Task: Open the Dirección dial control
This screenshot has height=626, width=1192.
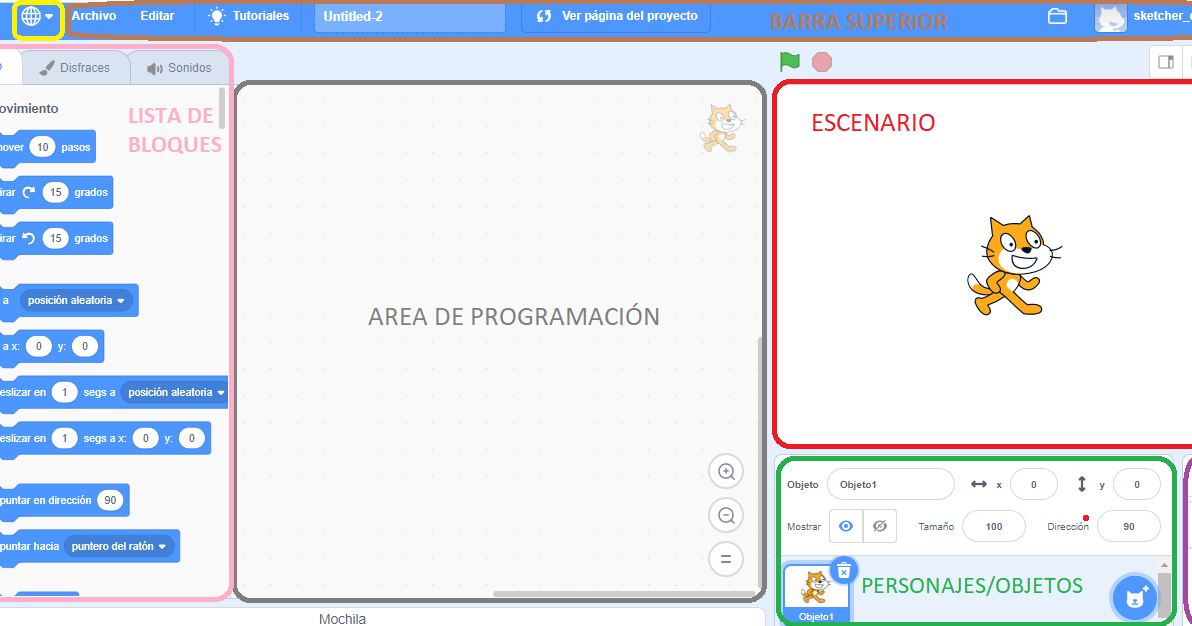Action: click(1130, 526)
